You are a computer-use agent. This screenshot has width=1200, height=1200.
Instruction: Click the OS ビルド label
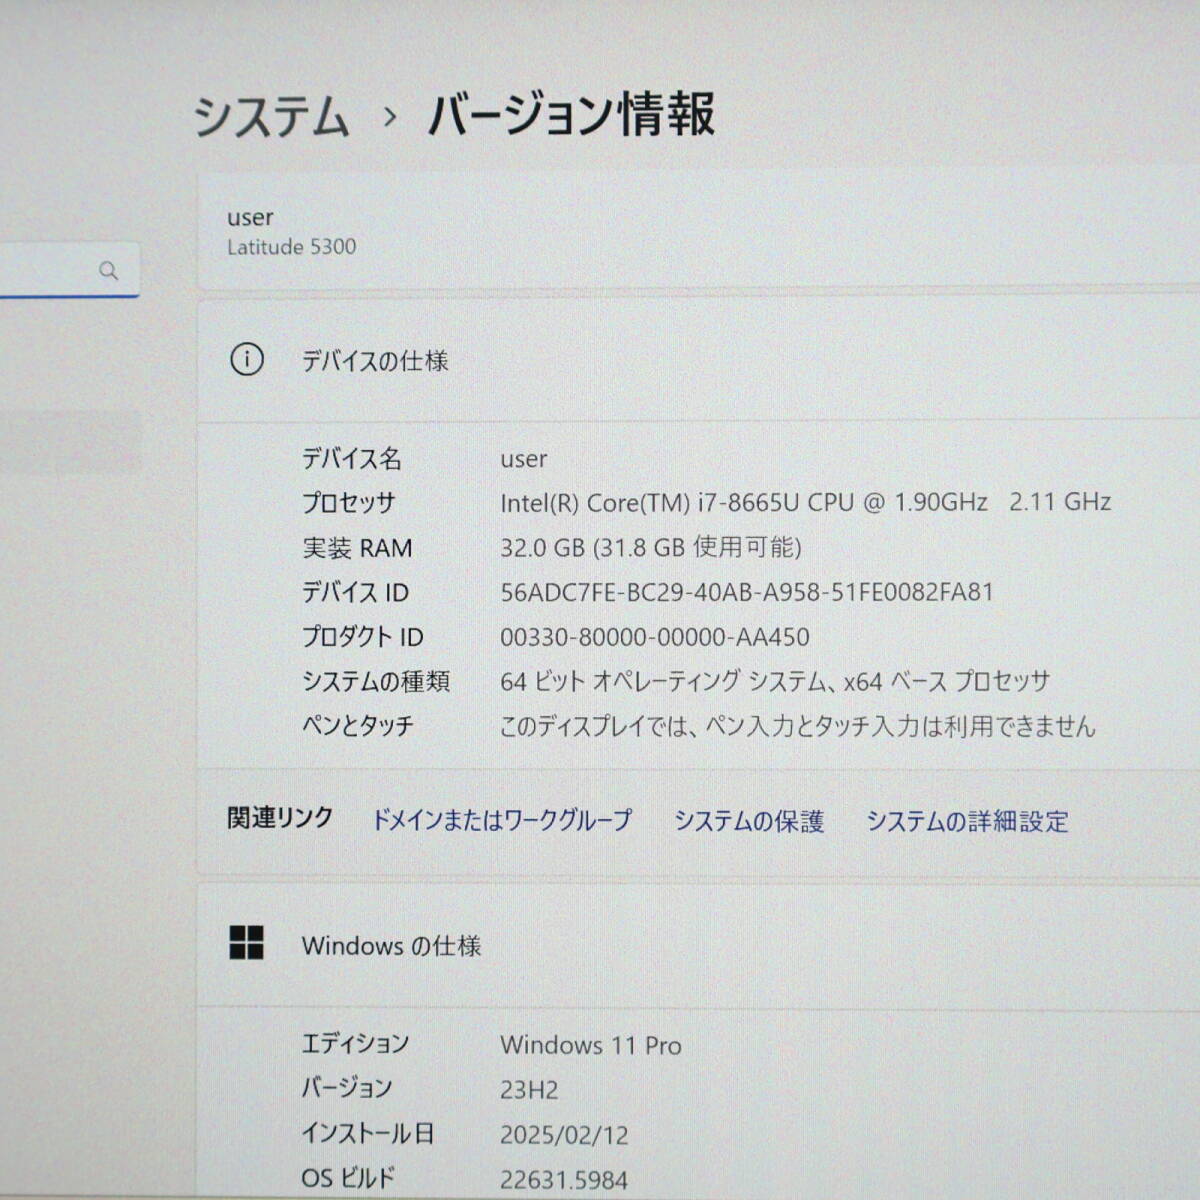[x=348, y=1178]
